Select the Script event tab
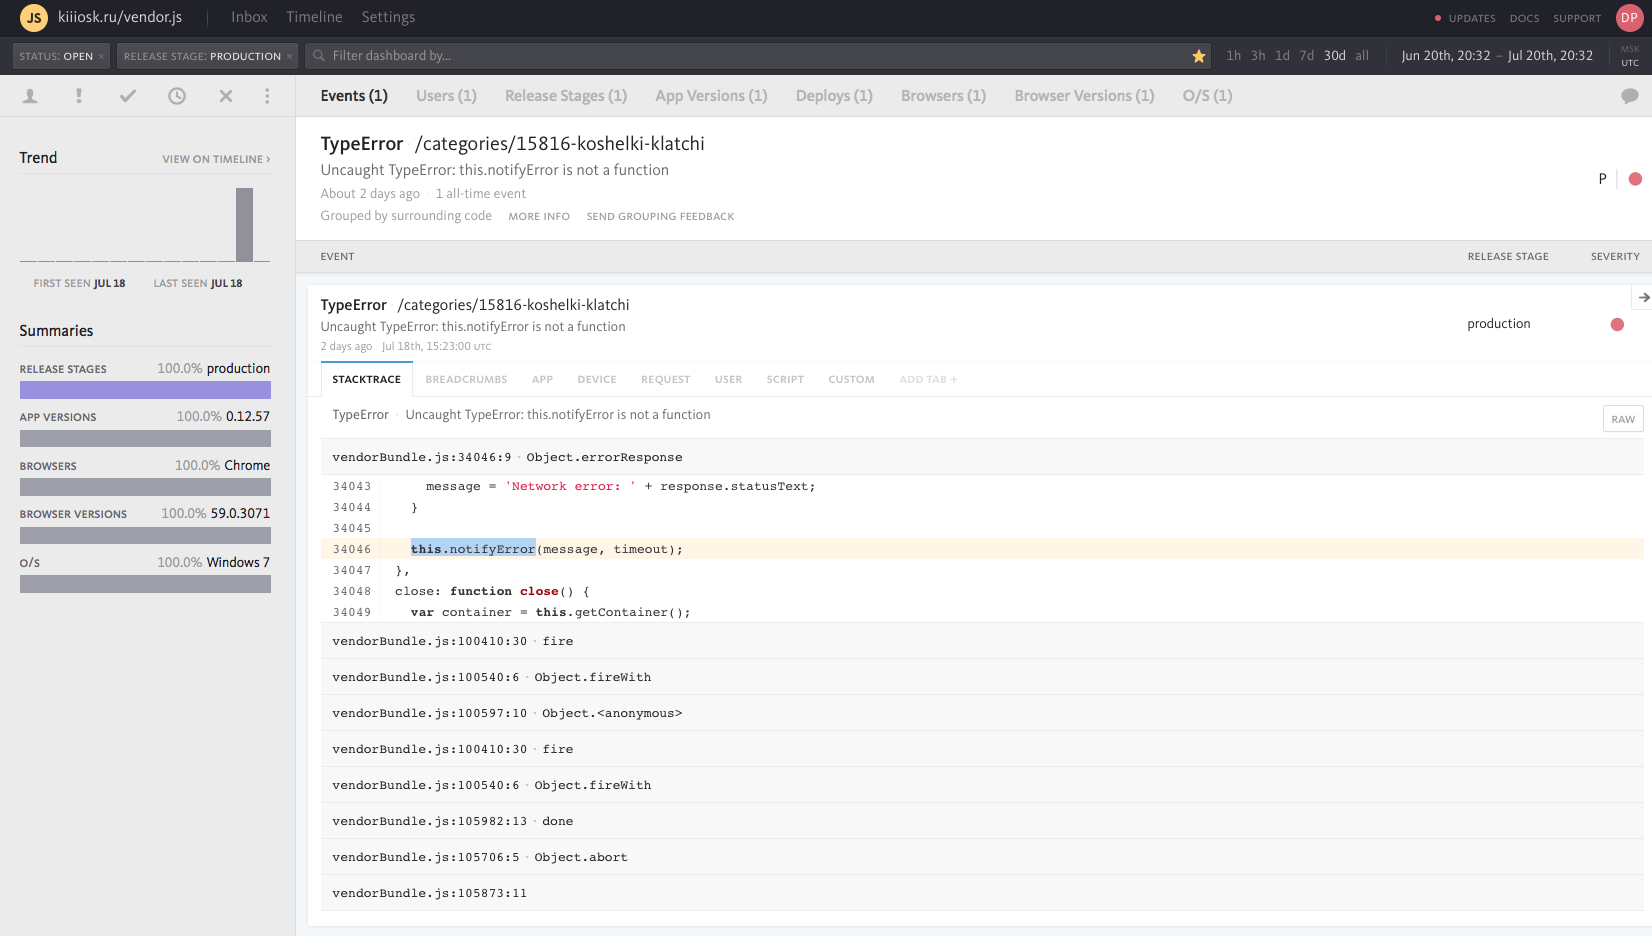This screenshot has height=936, width=1652. 785,380
